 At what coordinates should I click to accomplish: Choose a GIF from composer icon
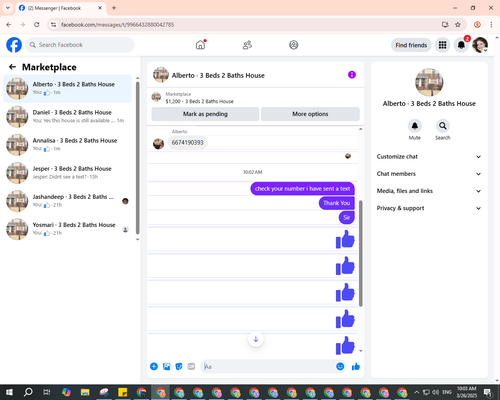pyautogui.click(x=191, y=367)
